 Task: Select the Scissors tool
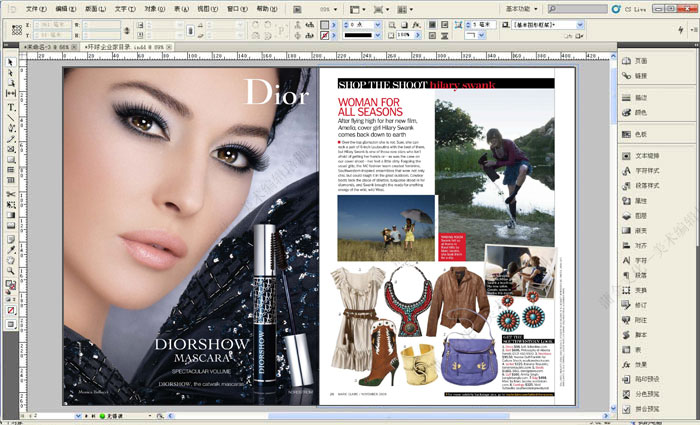[x=11, y=194]
